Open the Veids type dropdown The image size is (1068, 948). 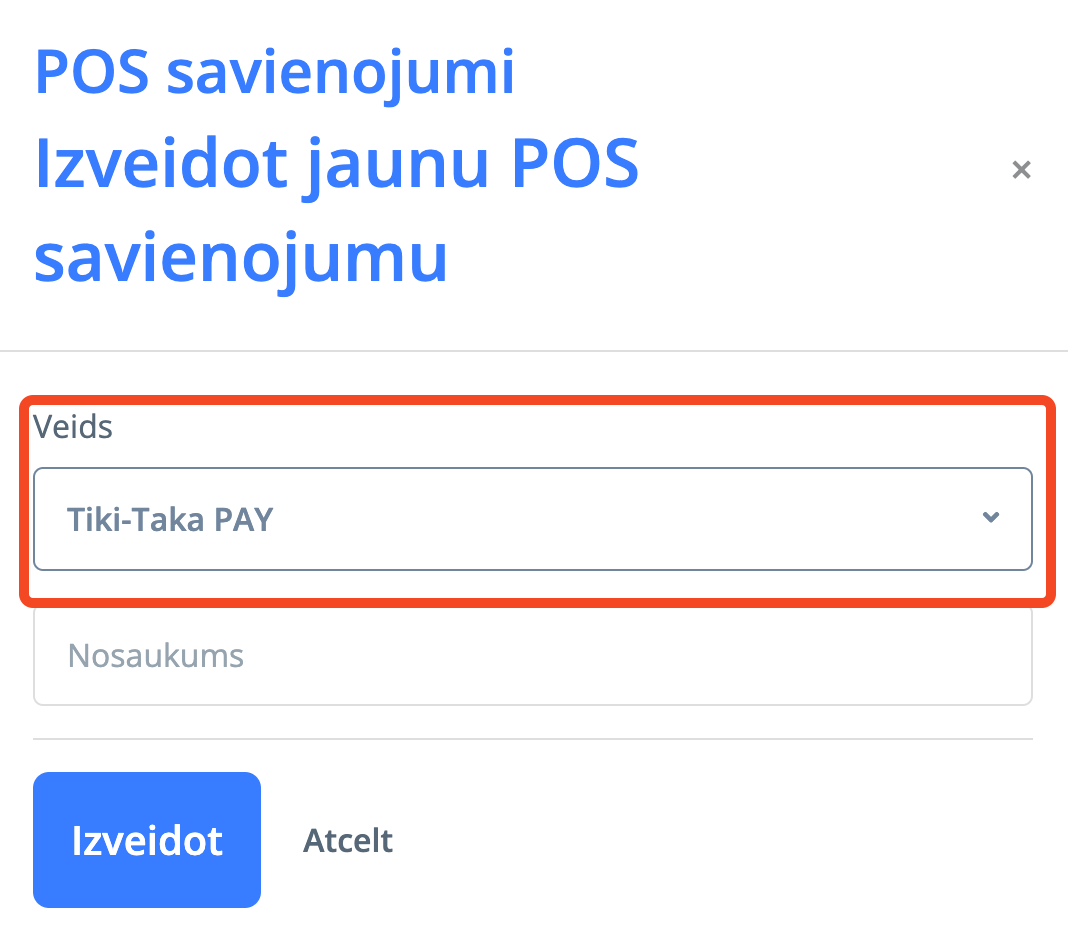tap(533, 519)
